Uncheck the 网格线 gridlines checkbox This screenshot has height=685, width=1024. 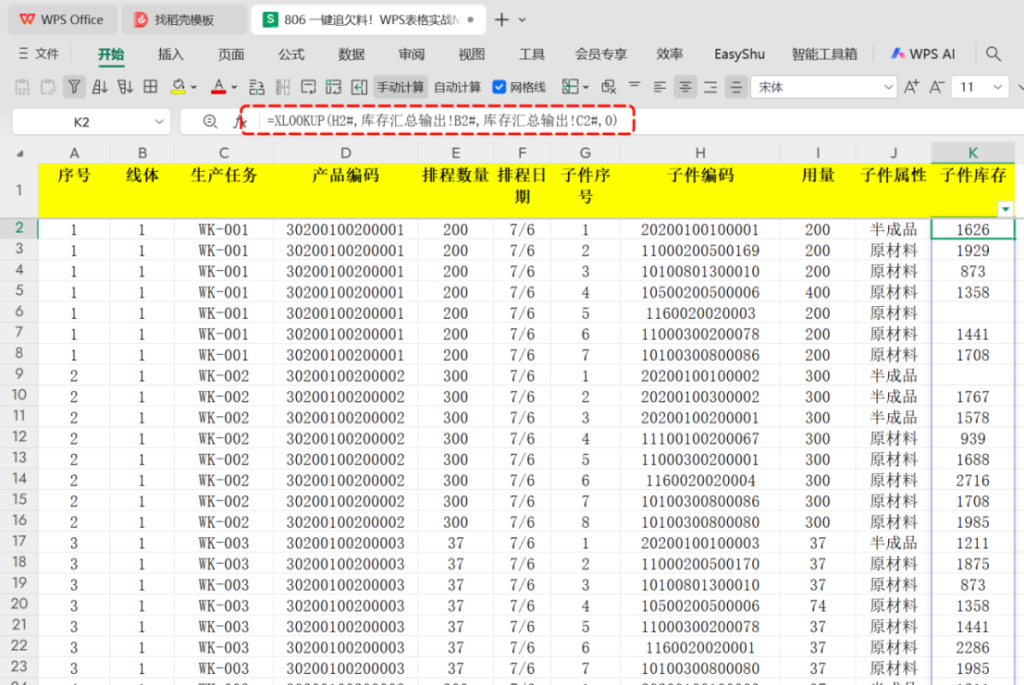[x=499, y=87]
